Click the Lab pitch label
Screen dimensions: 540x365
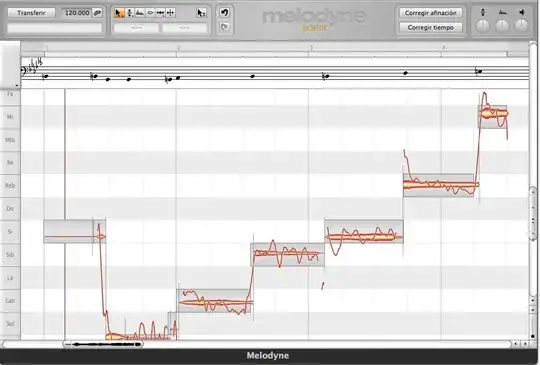click(10, 301)
